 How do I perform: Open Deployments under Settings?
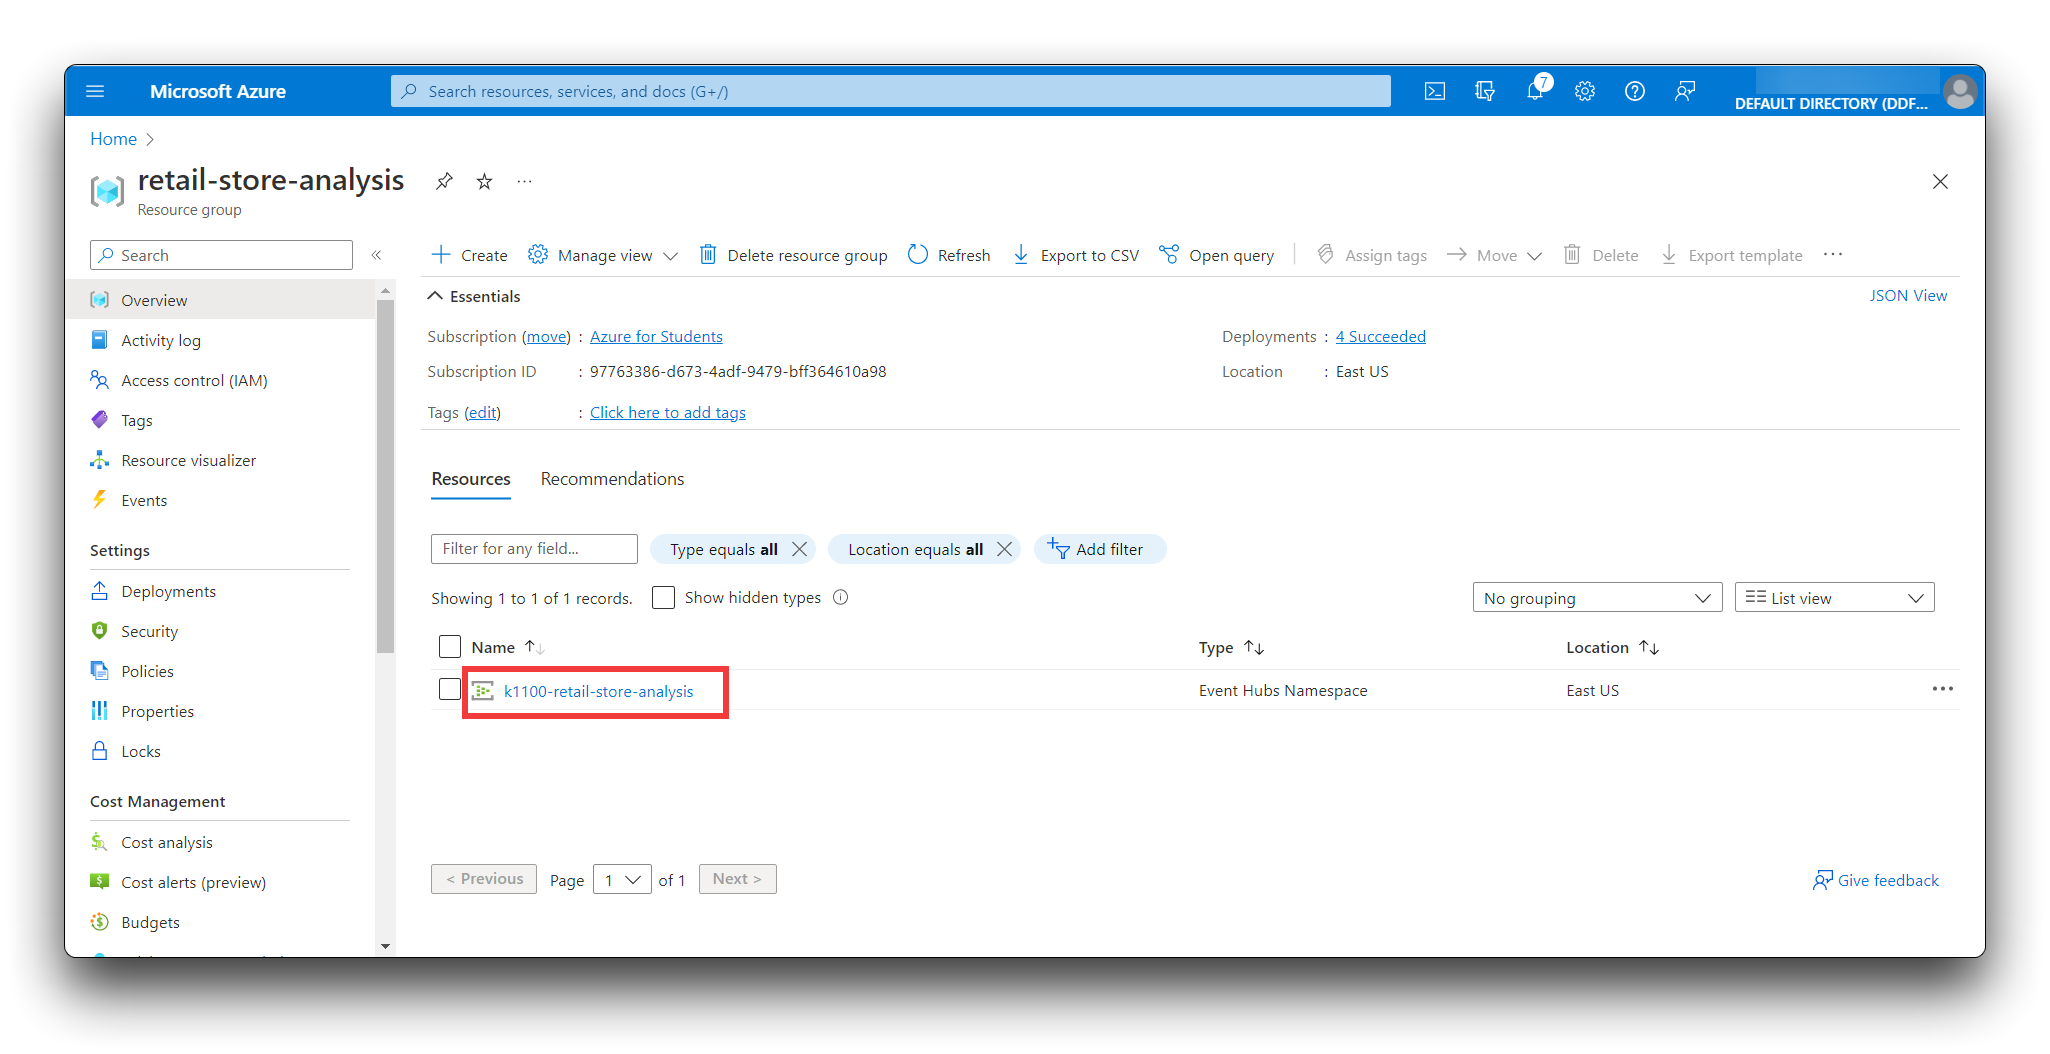[168, 591]
